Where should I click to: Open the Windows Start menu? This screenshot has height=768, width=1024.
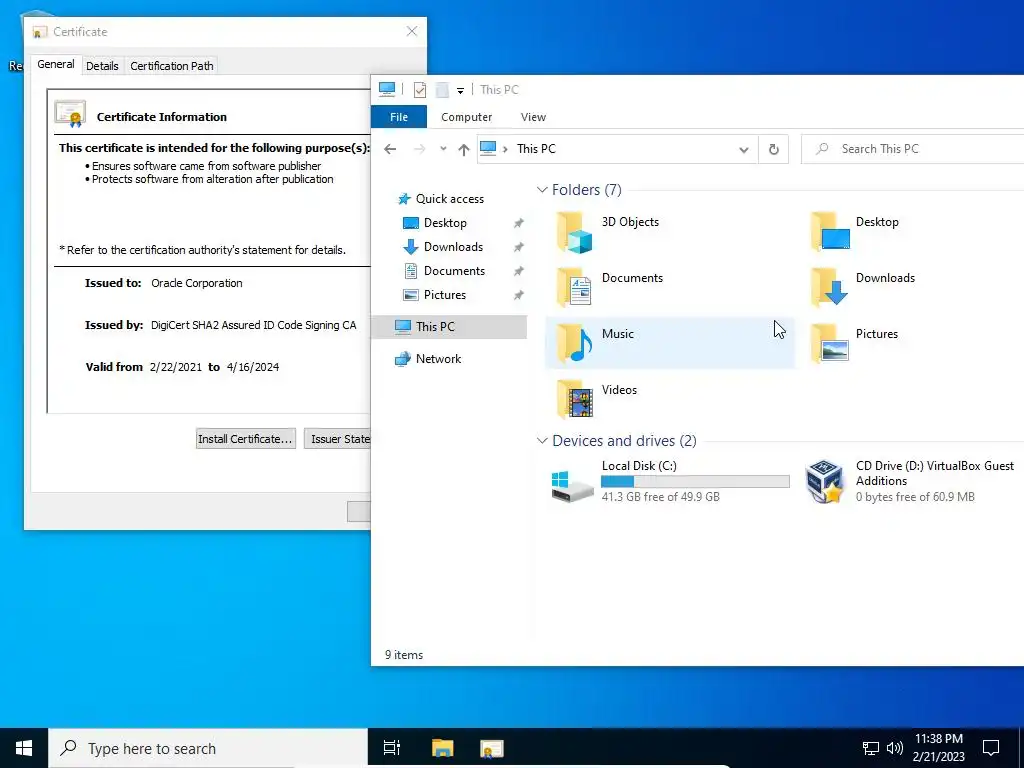(24, 748)
